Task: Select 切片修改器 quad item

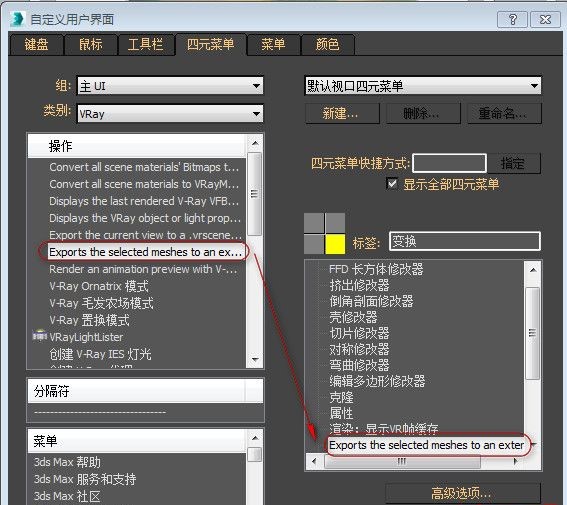Action: [359, 333]
